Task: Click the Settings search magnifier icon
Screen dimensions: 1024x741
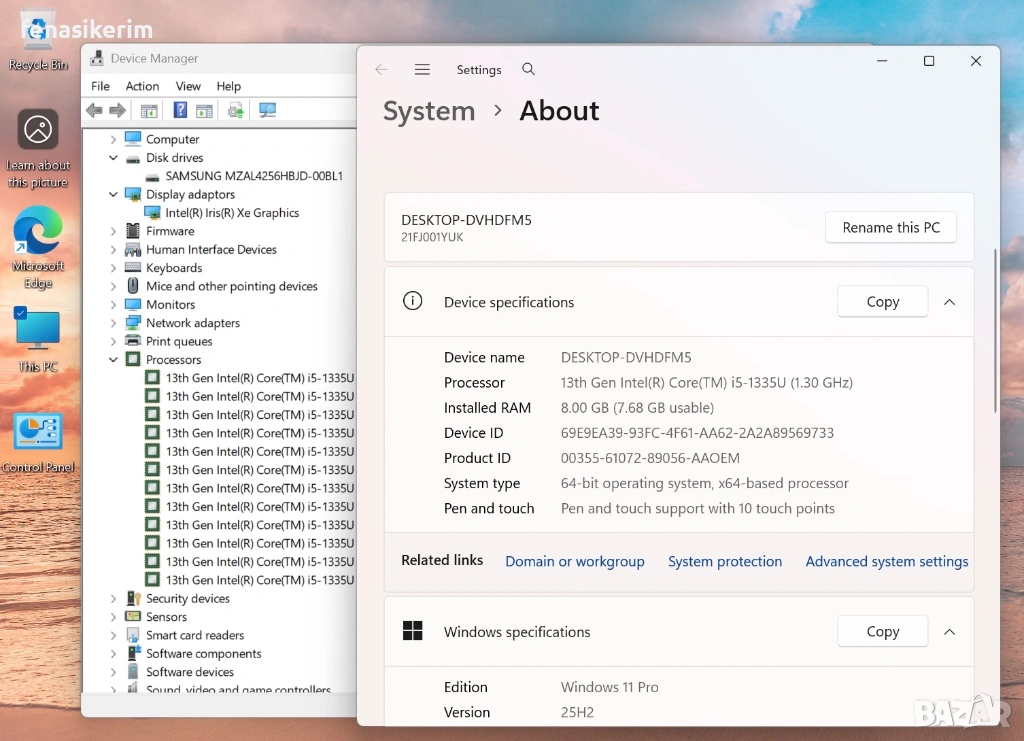Action: tap(529, 70)
